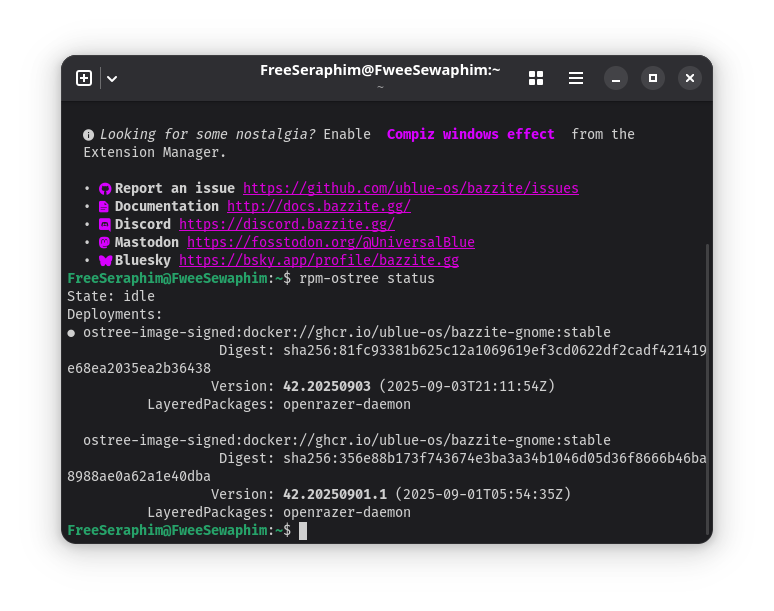Click the Extension Manager text
The image size is (774, 611).
click(x=155, y=153)
